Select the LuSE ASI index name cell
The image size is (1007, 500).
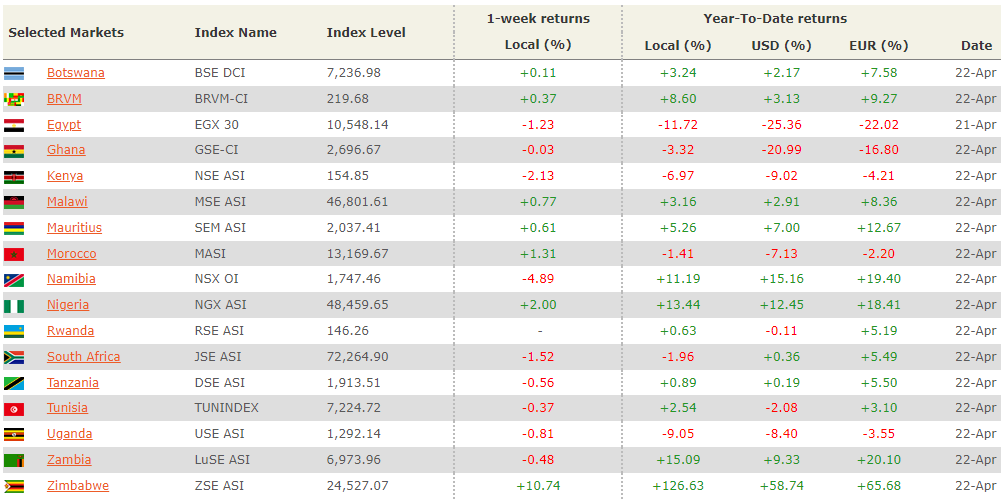pyautogui.click(x=222, y=460)
